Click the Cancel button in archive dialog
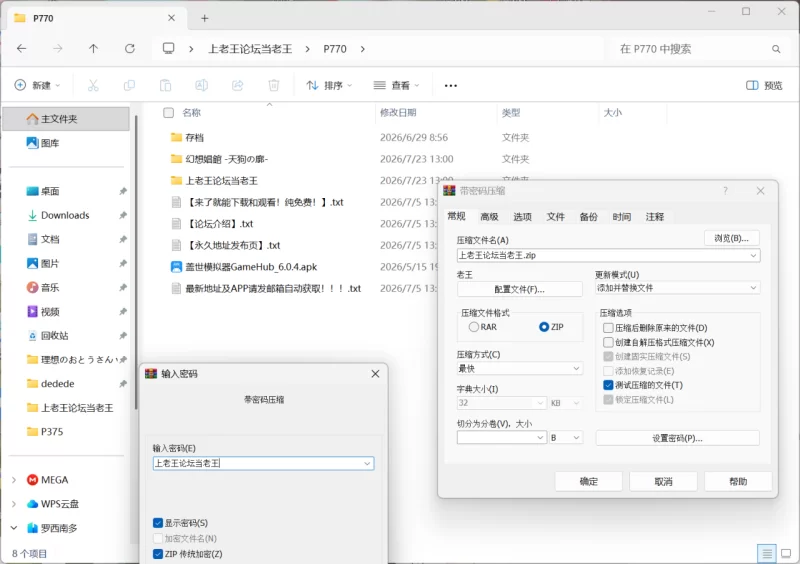This screenshot has width=800, height=564. tap(663, 481)
